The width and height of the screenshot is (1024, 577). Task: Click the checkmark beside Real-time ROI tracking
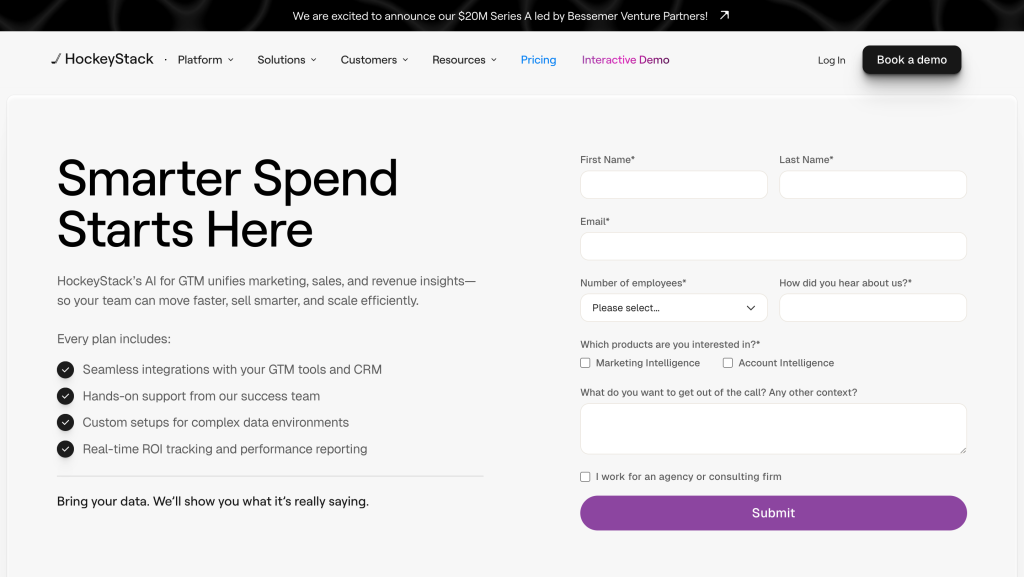point(65,449)
